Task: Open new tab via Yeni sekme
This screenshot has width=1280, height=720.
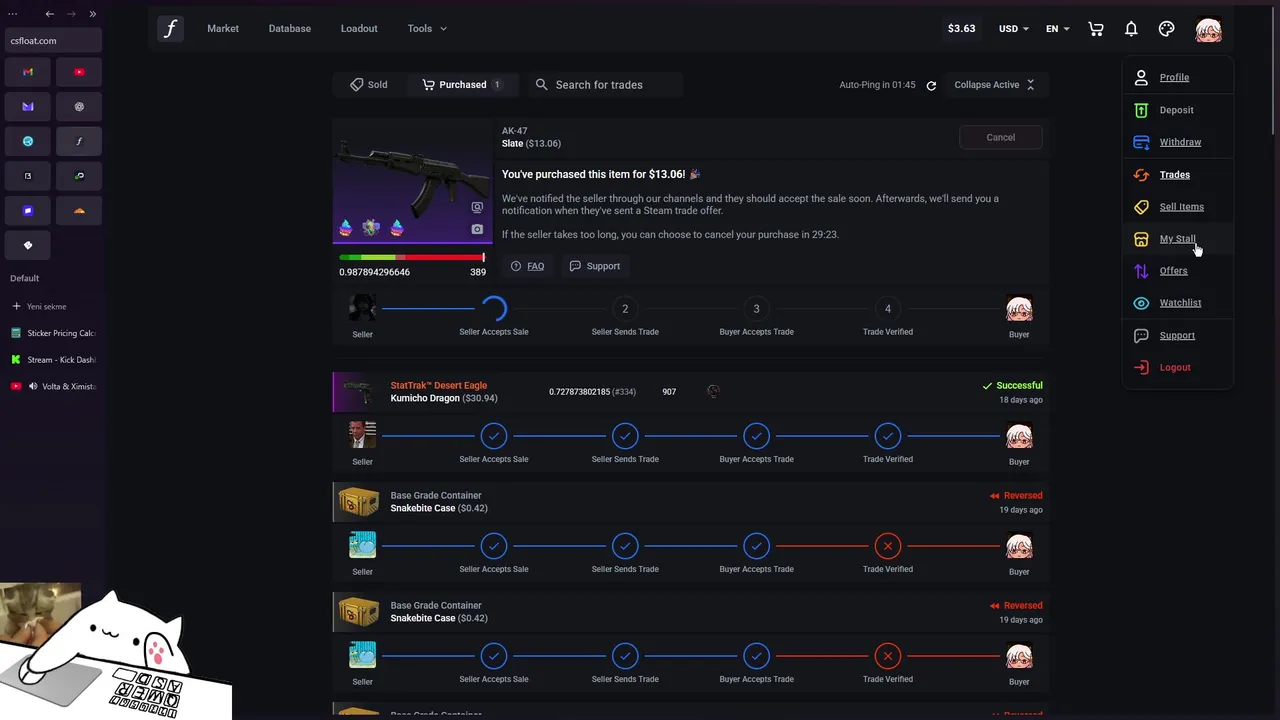Action: coord(53,307)
